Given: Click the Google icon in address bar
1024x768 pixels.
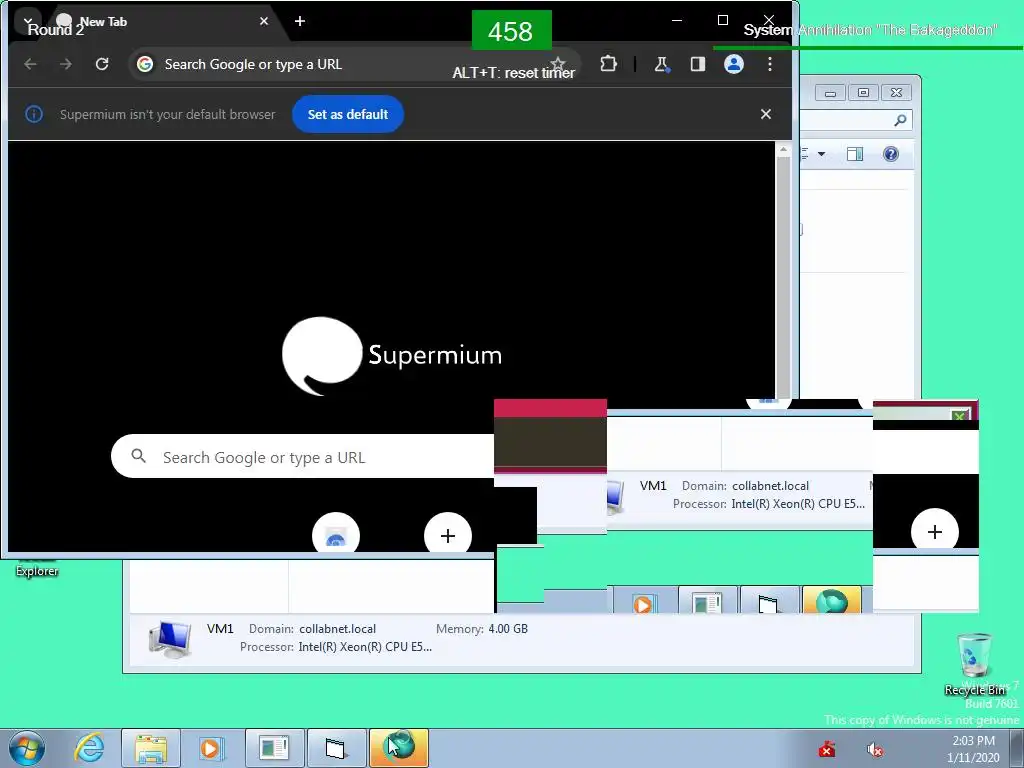Looking at the screenshot, I should point(145,64).
